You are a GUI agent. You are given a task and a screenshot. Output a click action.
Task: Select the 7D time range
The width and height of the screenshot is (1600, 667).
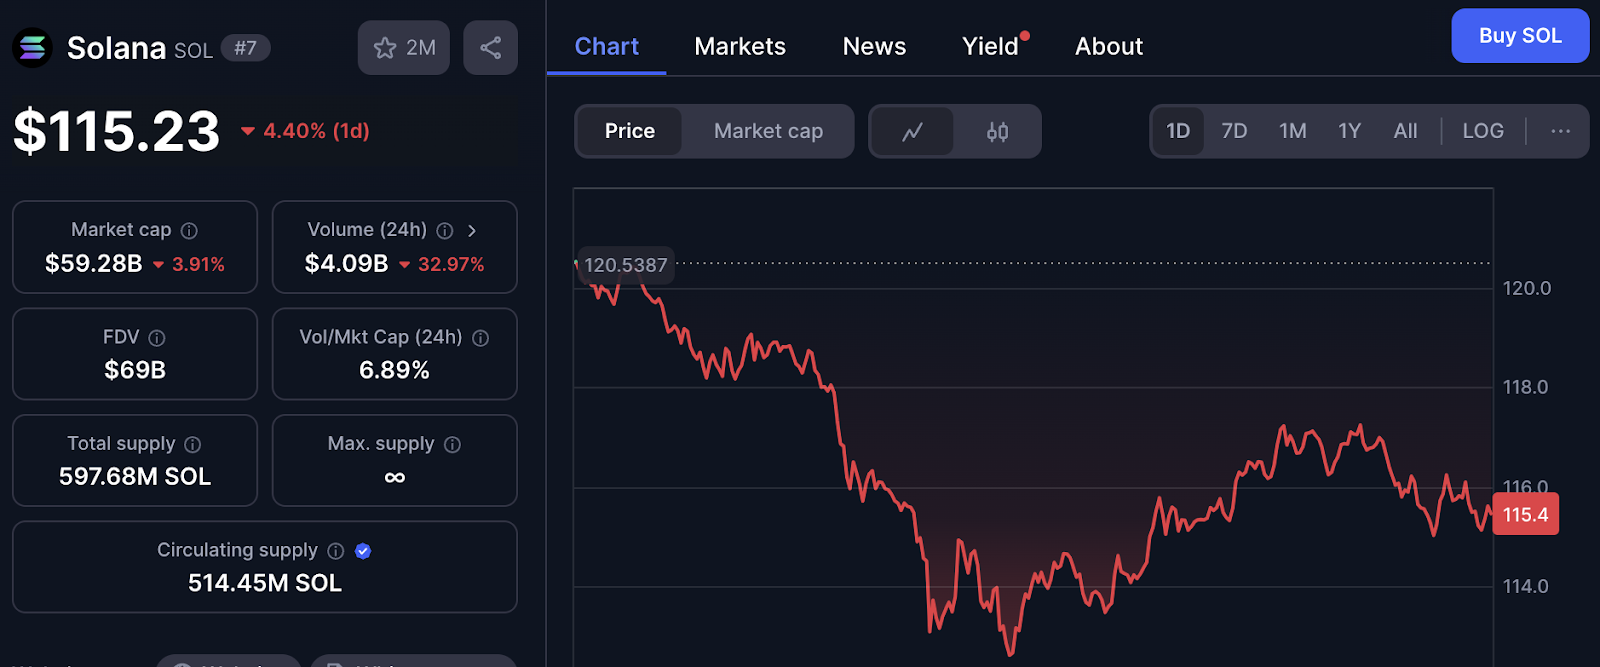pyautogui.click(x=1234, y=131)
